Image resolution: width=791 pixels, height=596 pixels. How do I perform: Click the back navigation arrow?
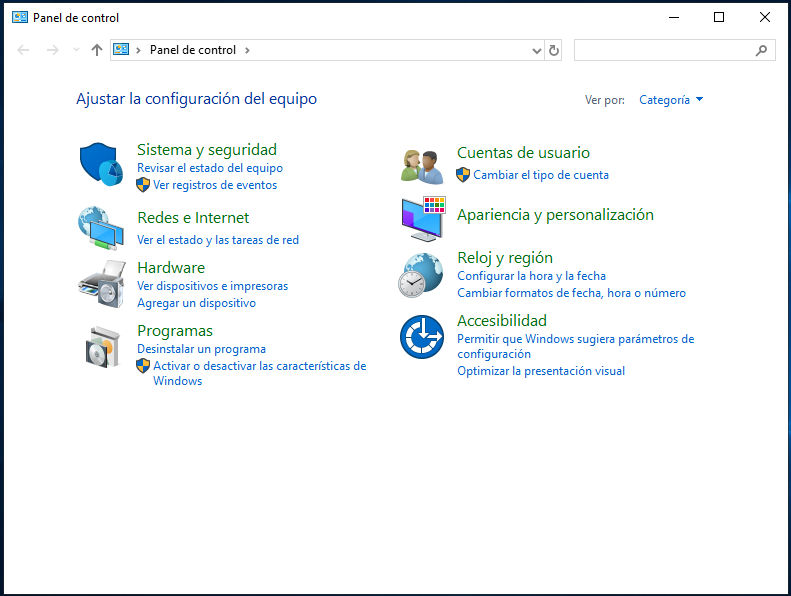[23, 50]
